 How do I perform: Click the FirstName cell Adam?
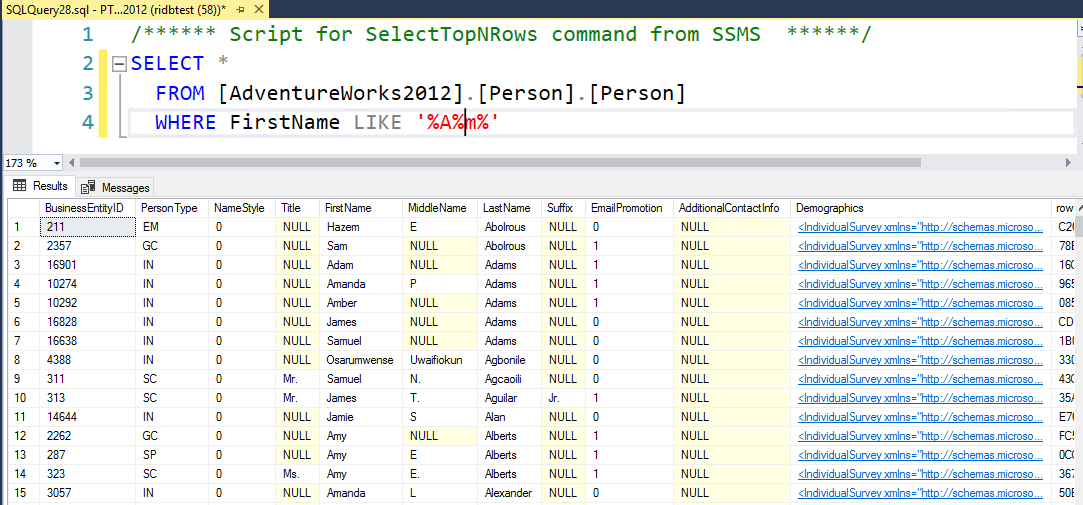pyautogui.click(x=361, y=265)
